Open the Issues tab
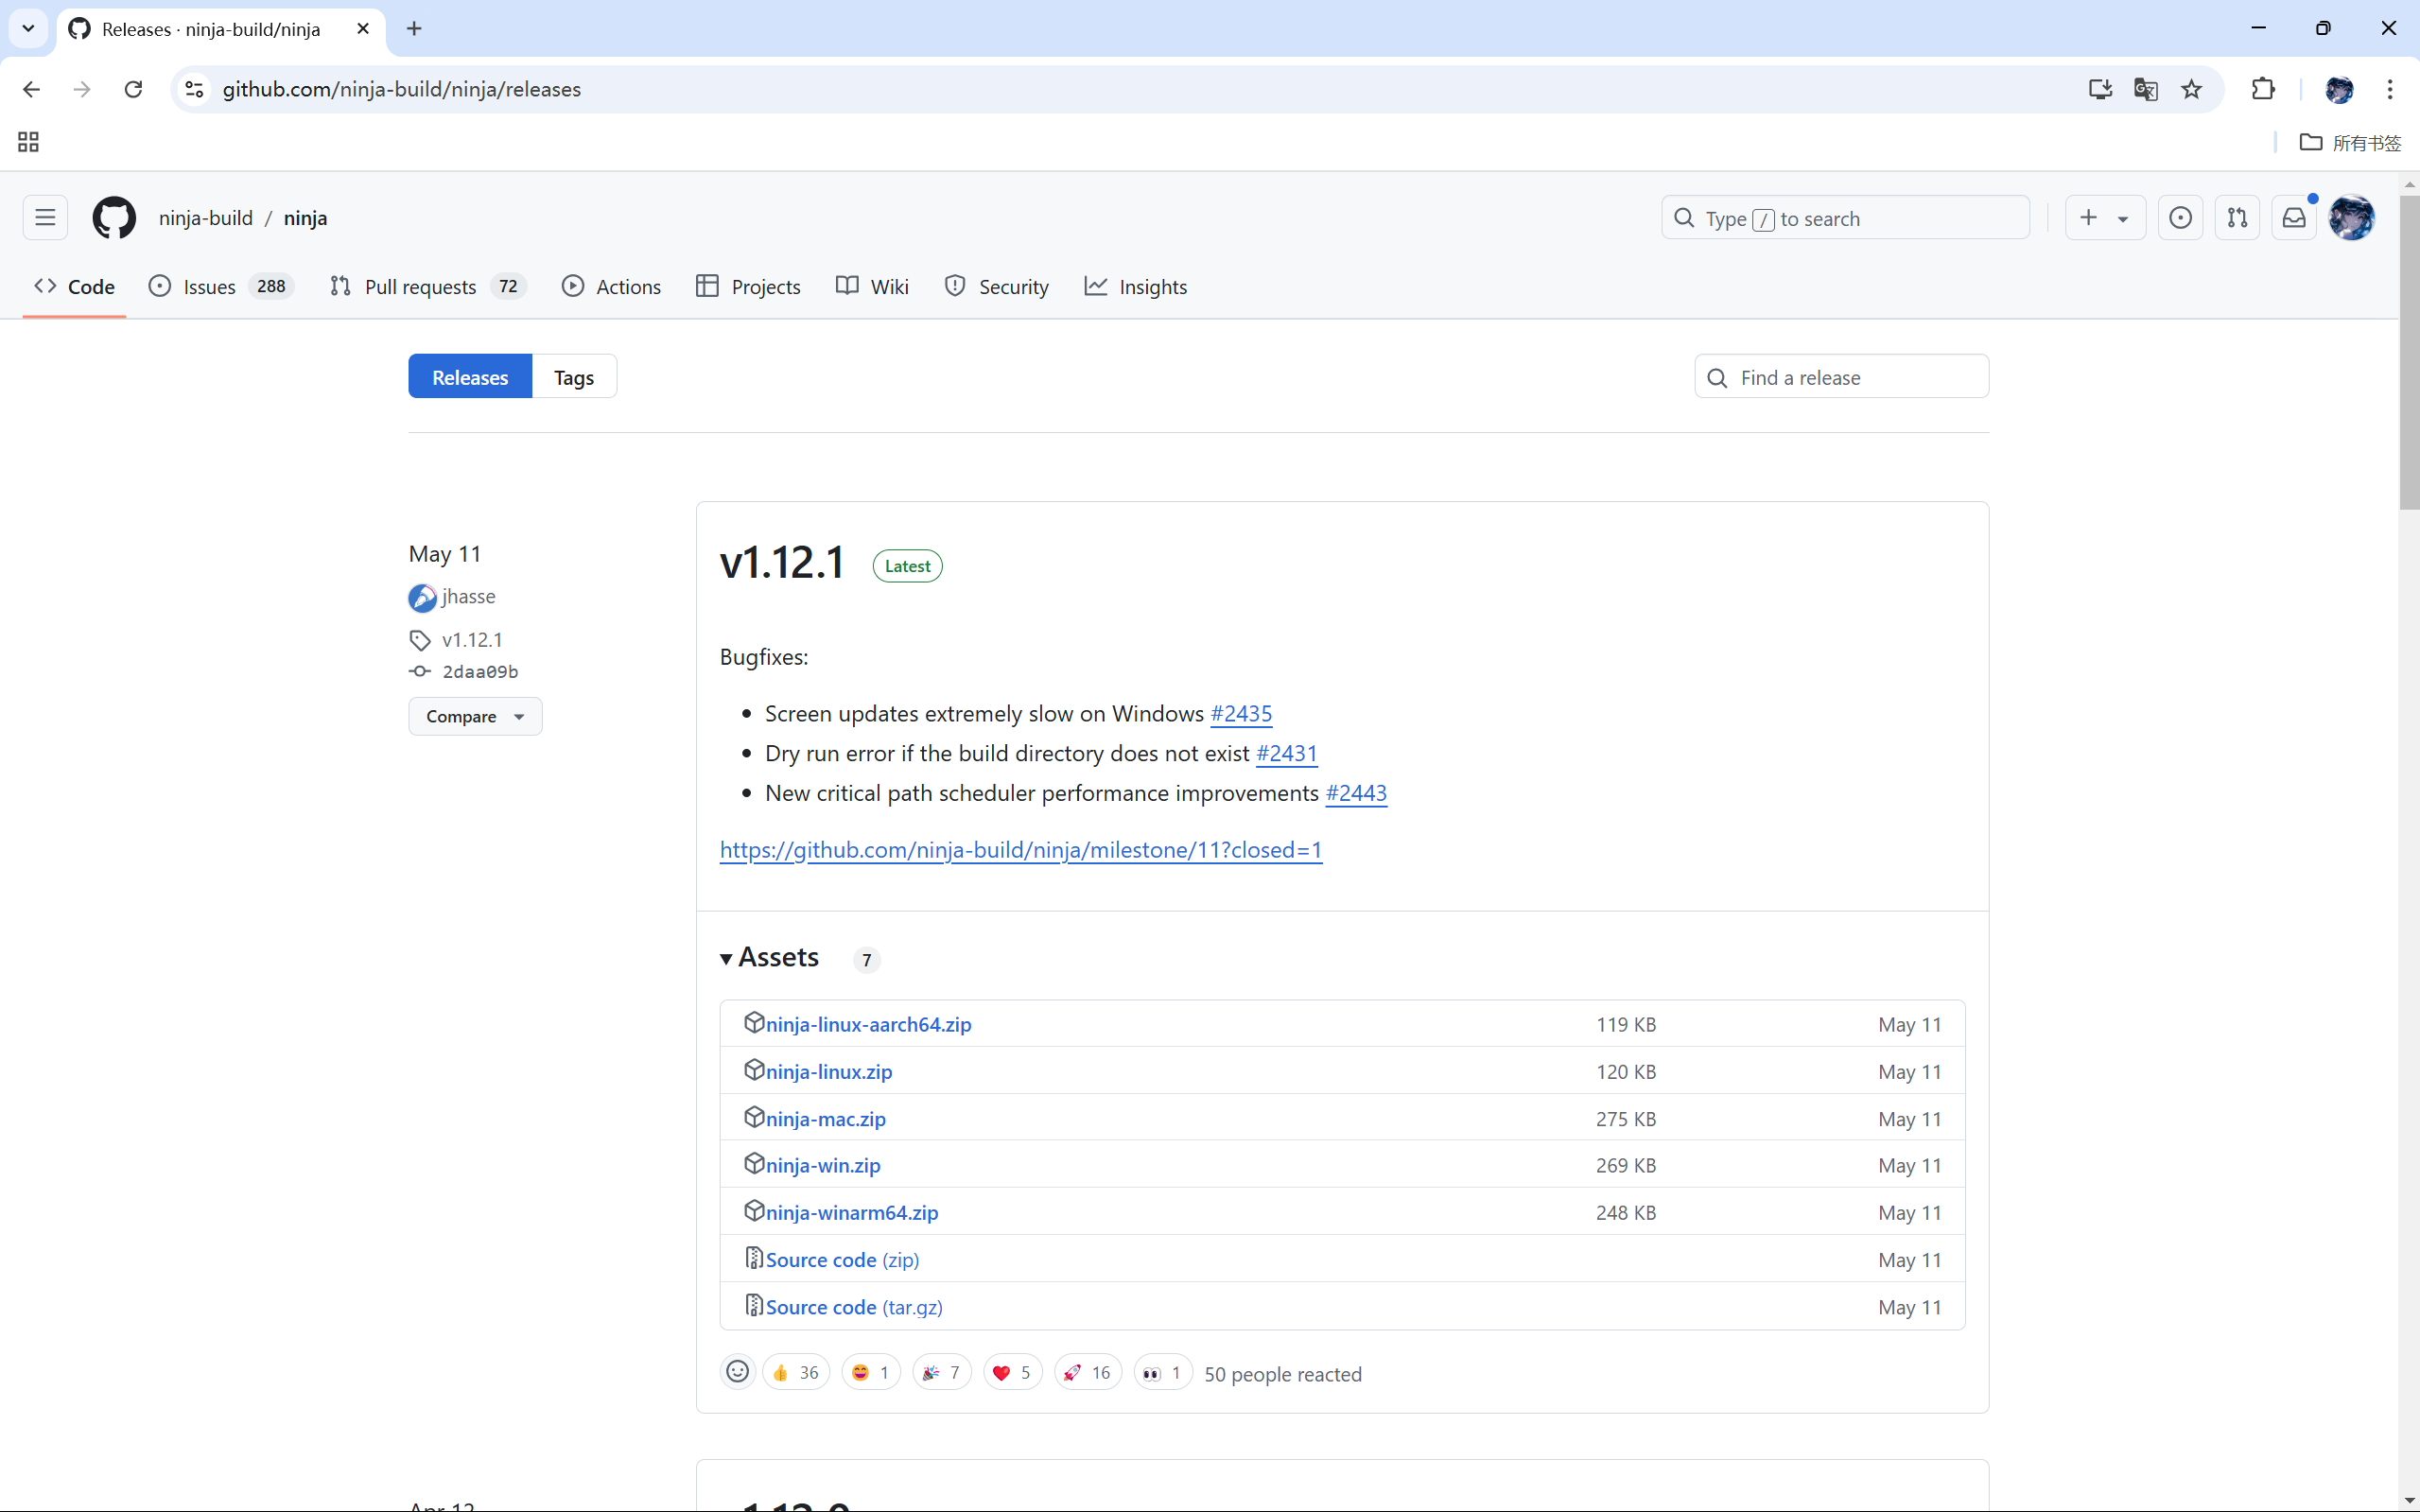 (221, 287)
